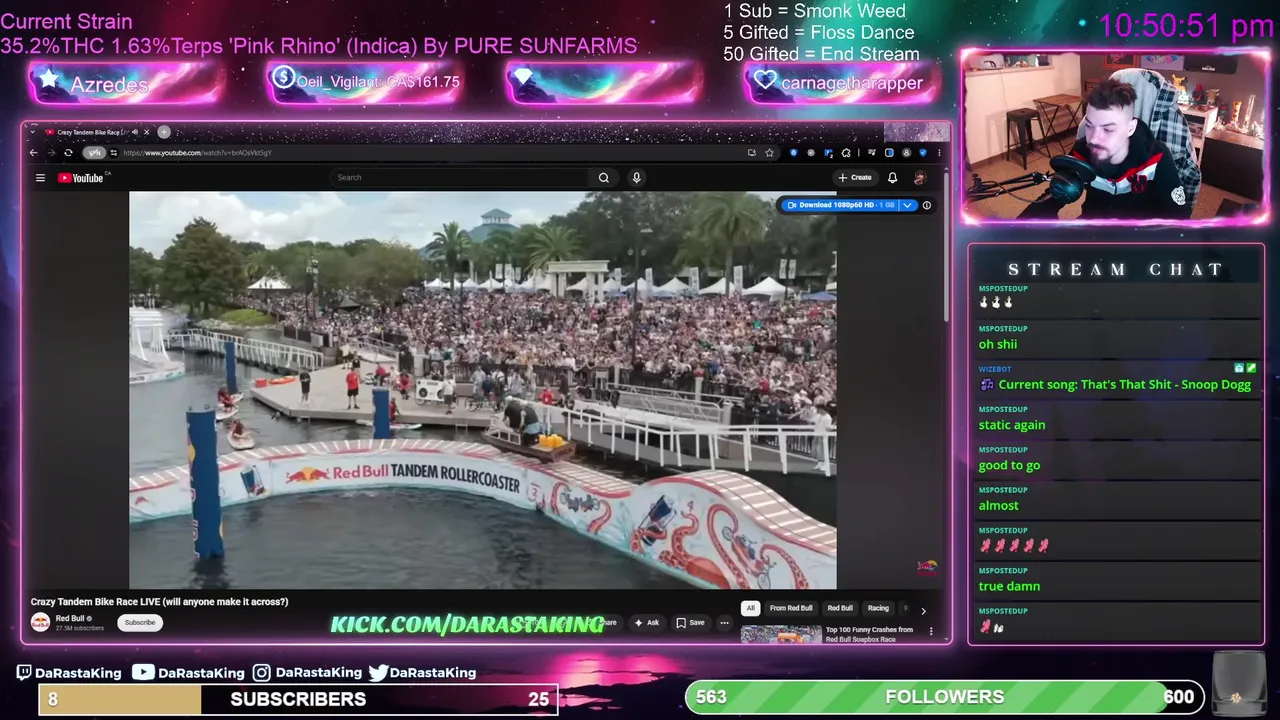
Task: Click chat message 'true damn'
Action: pos(1009,586)
